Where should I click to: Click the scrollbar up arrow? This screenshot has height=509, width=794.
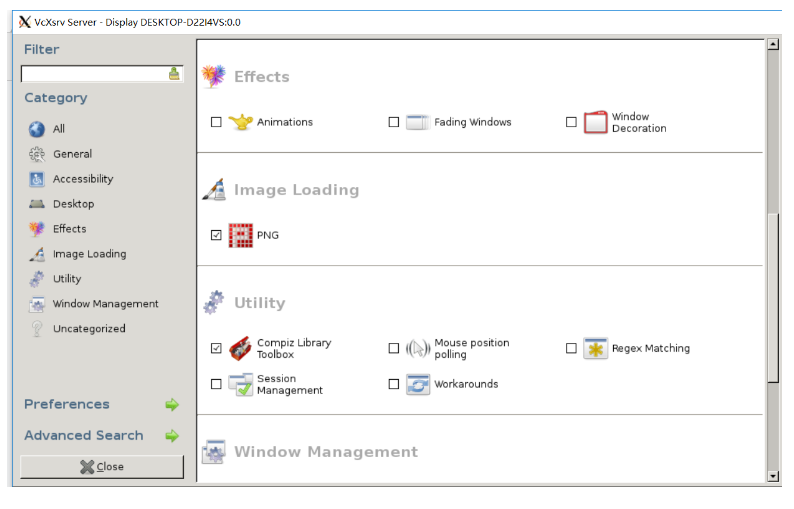(x=773, y=44)
